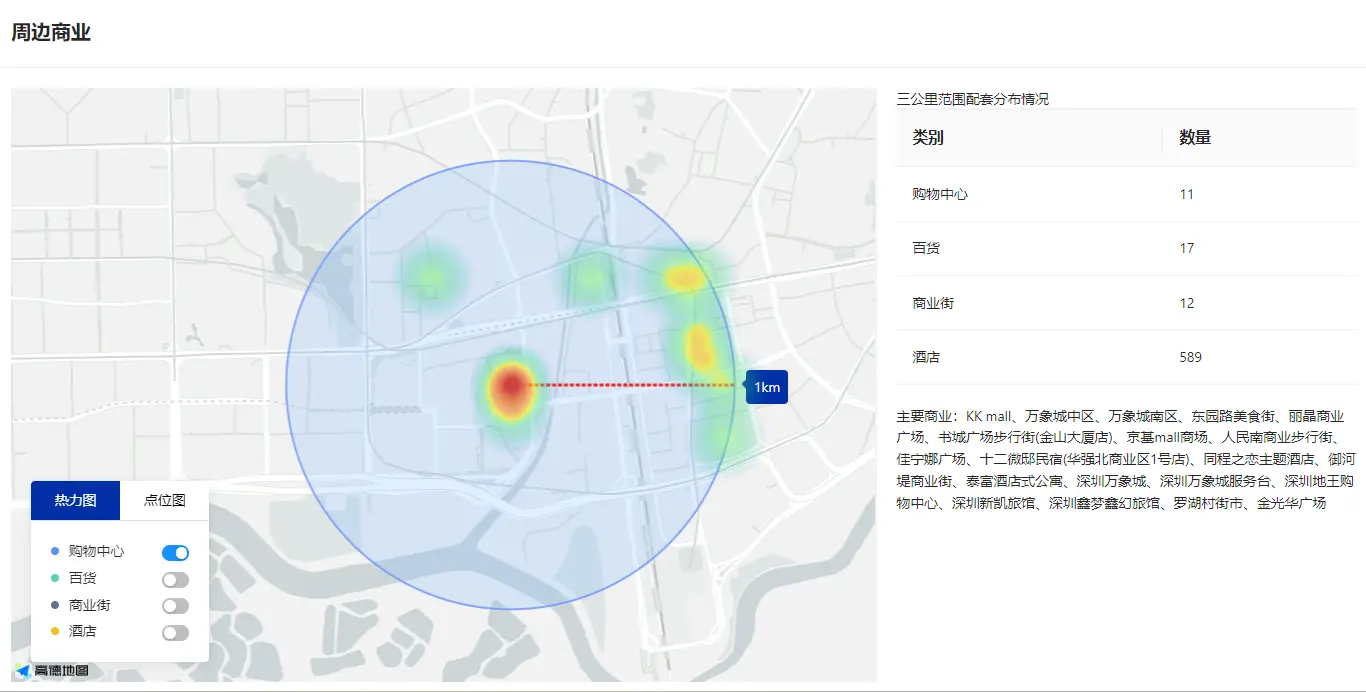The image size is (1366, 692).
Task: Switch to the 点位图 tab
Action: pos(164,500)
